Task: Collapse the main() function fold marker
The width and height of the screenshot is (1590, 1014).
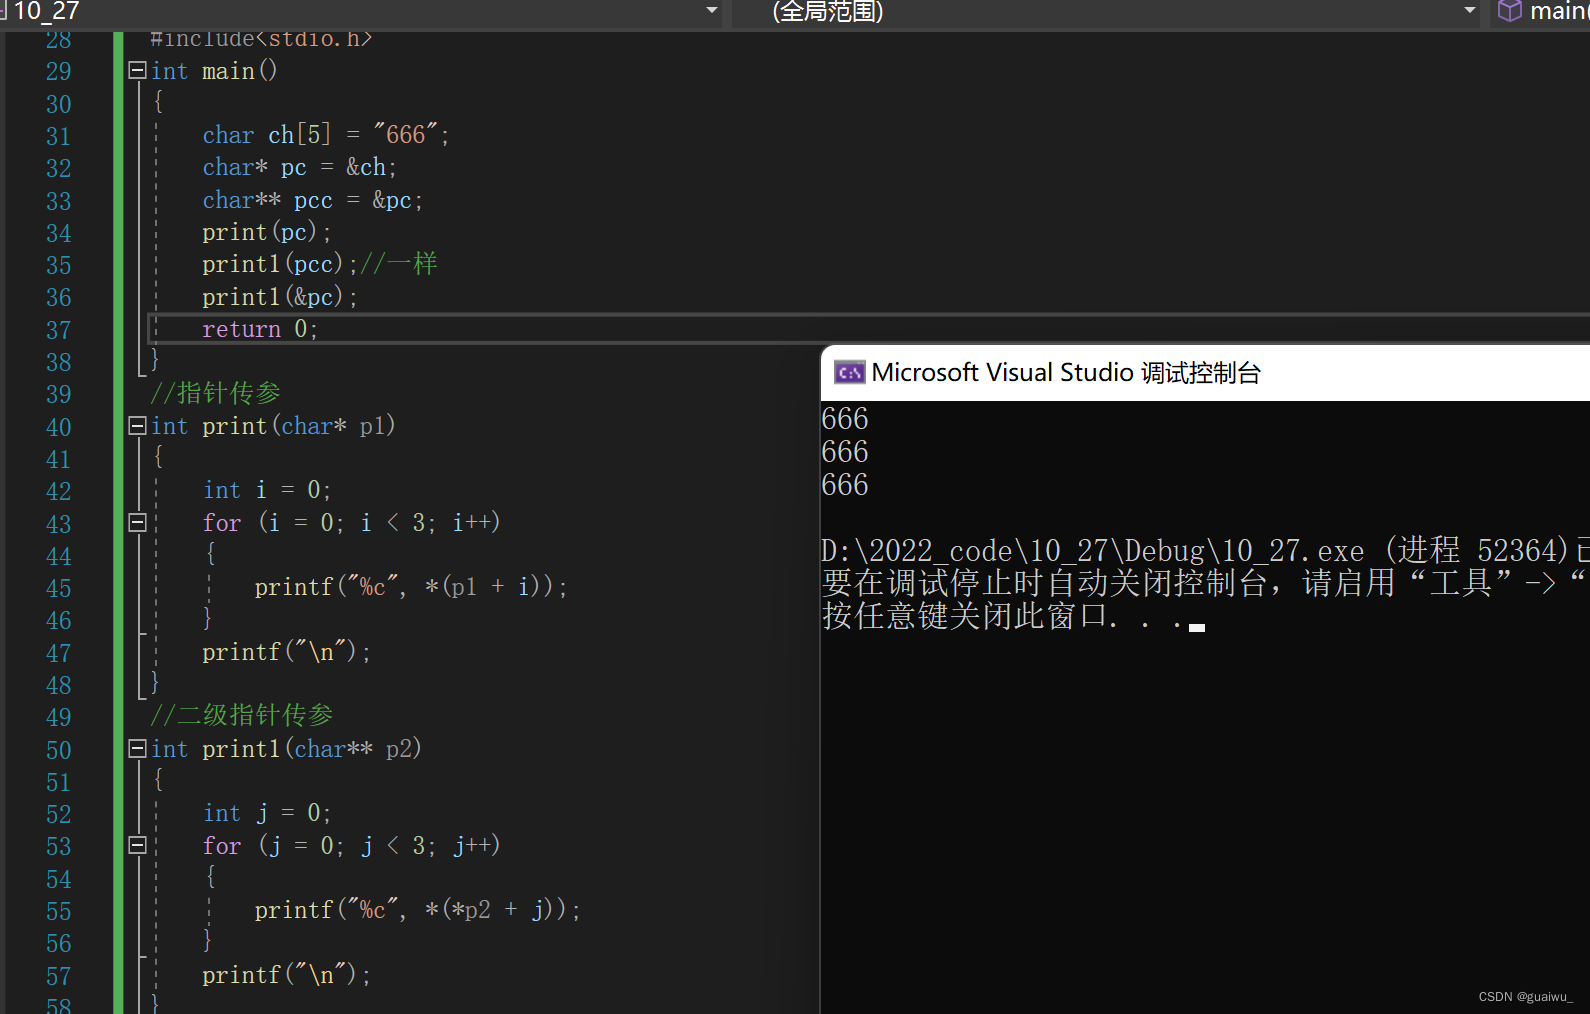Action: 138,71
